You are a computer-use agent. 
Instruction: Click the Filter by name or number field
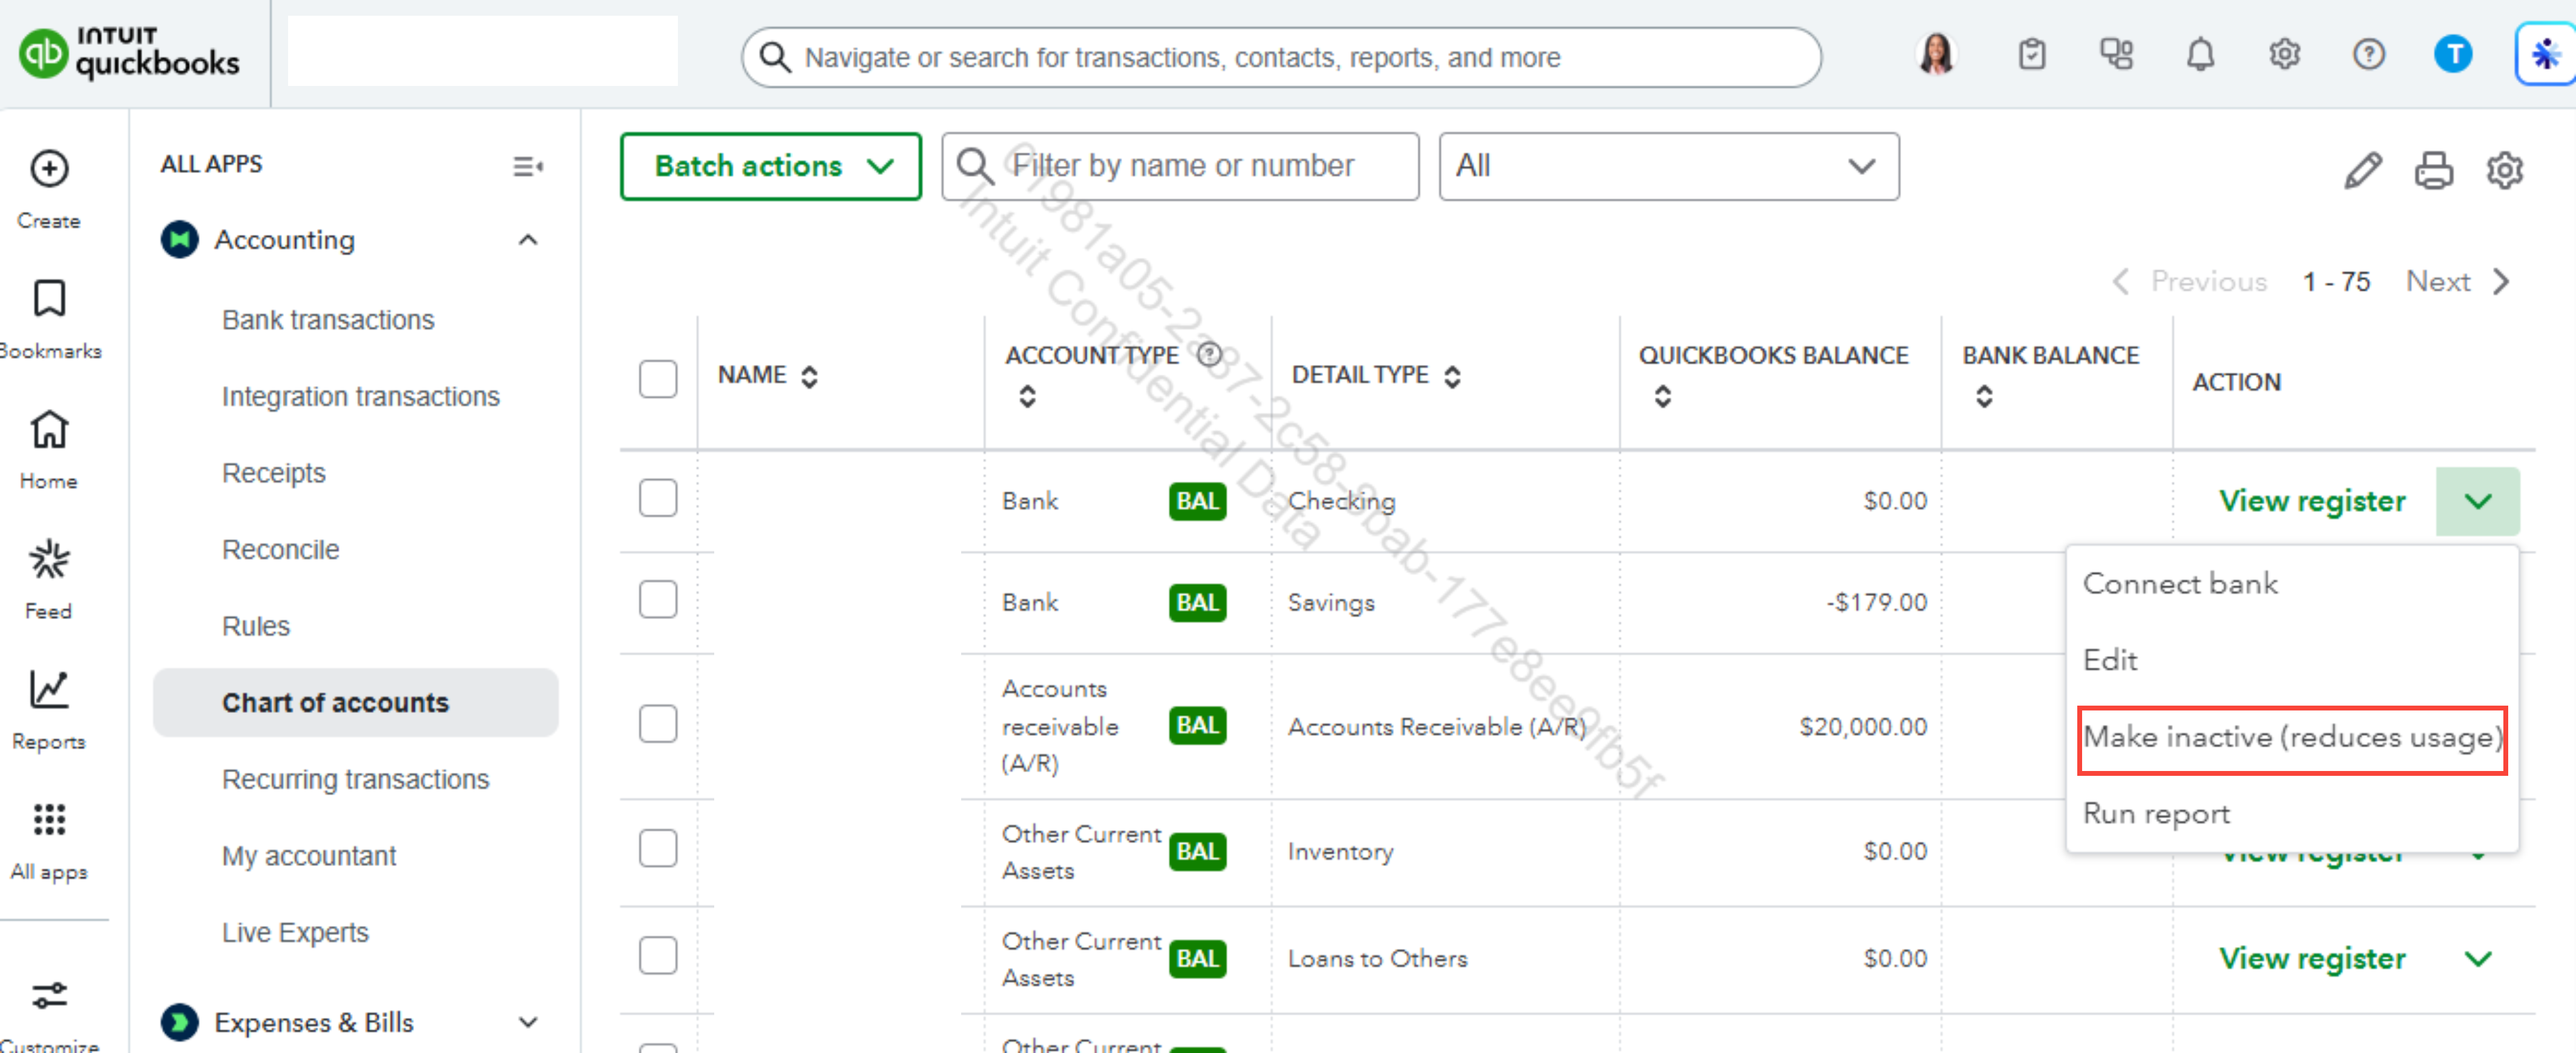pos(1180,166)
